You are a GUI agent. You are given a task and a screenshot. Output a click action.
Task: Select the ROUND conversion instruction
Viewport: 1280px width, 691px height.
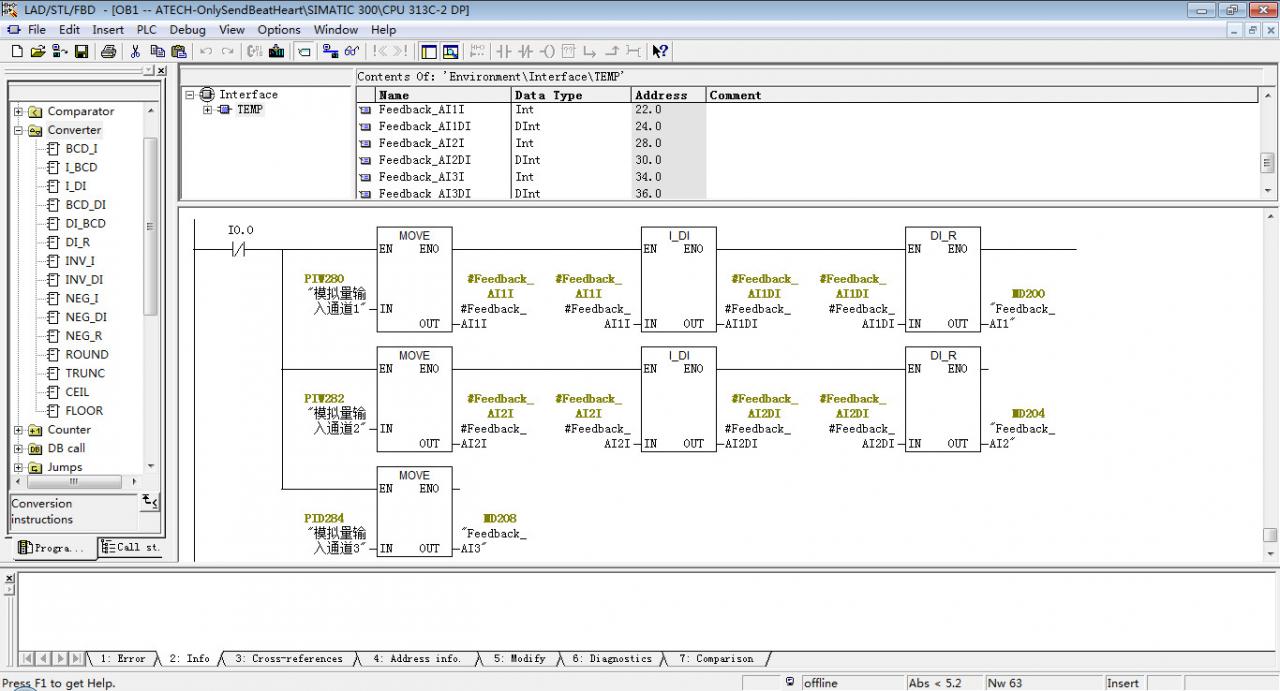click(x=86, y=354)
